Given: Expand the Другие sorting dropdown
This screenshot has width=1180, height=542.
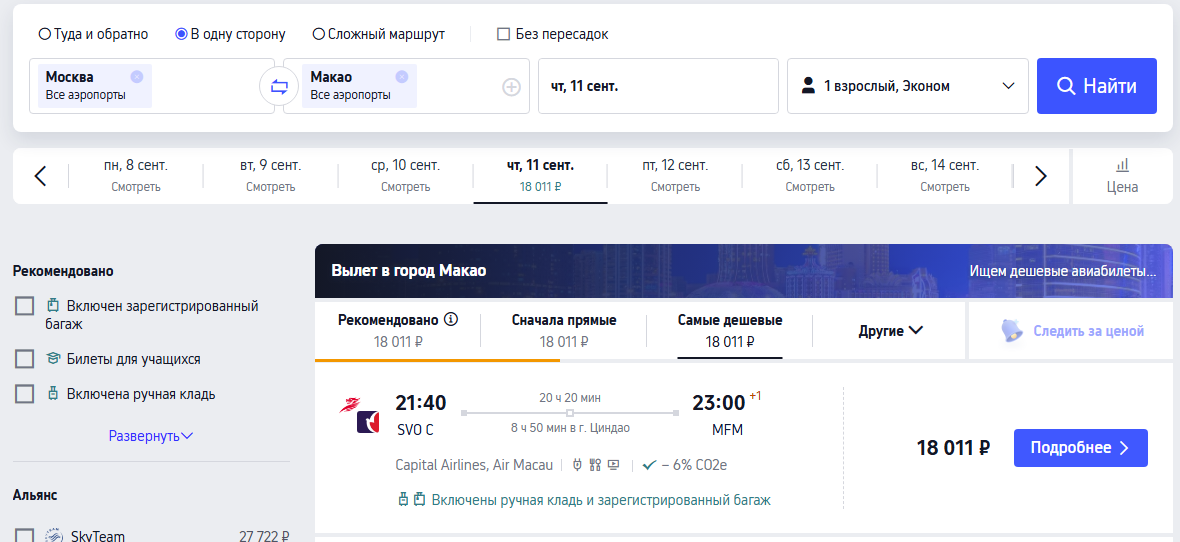Looking at the screenshot, I should pos(890,330).
